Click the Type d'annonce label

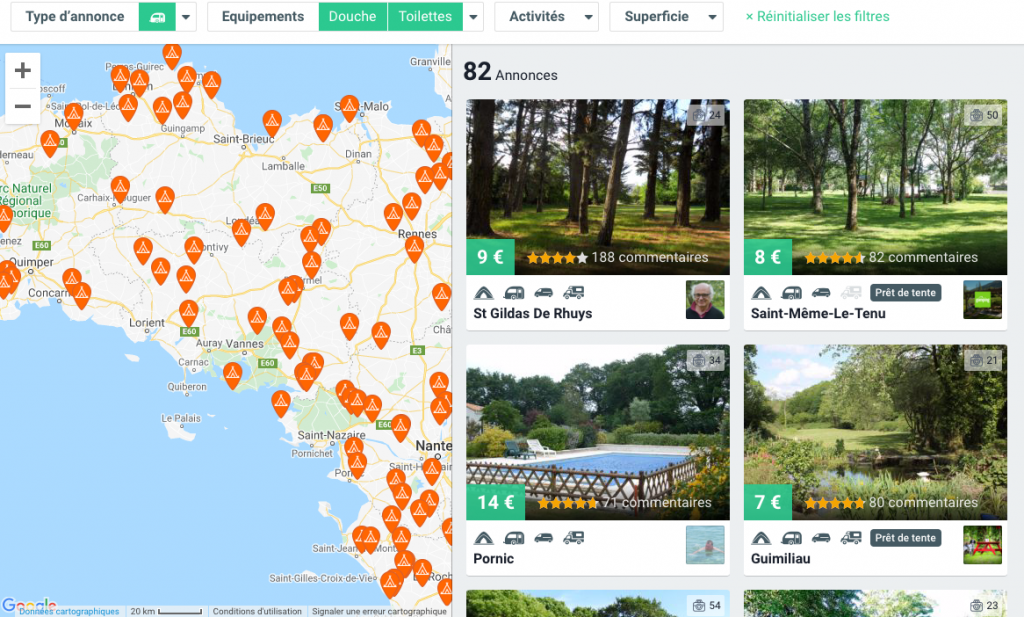click(x=75, y=17)
